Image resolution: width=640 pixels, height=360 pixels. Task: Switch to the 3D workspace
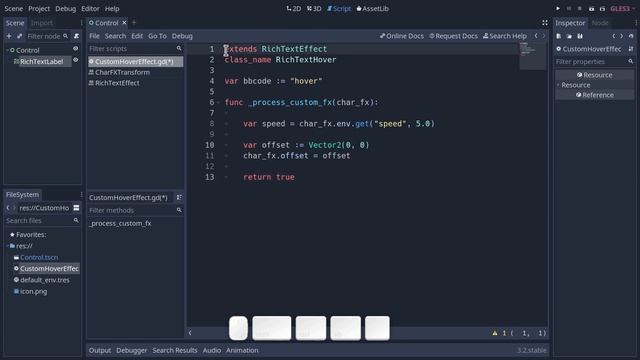tap(314, 9)
